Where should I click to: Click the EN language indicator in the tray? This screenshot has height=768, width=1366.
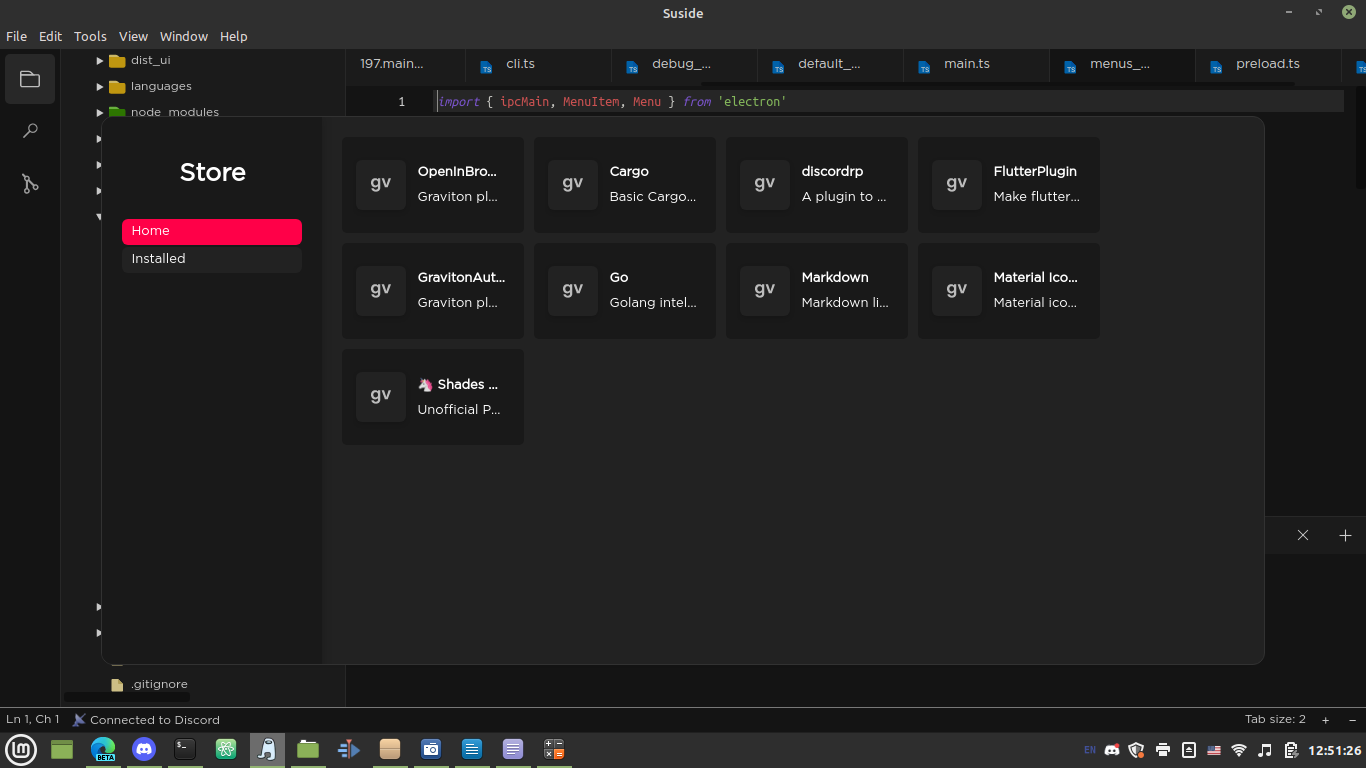tap(1089, 750)
